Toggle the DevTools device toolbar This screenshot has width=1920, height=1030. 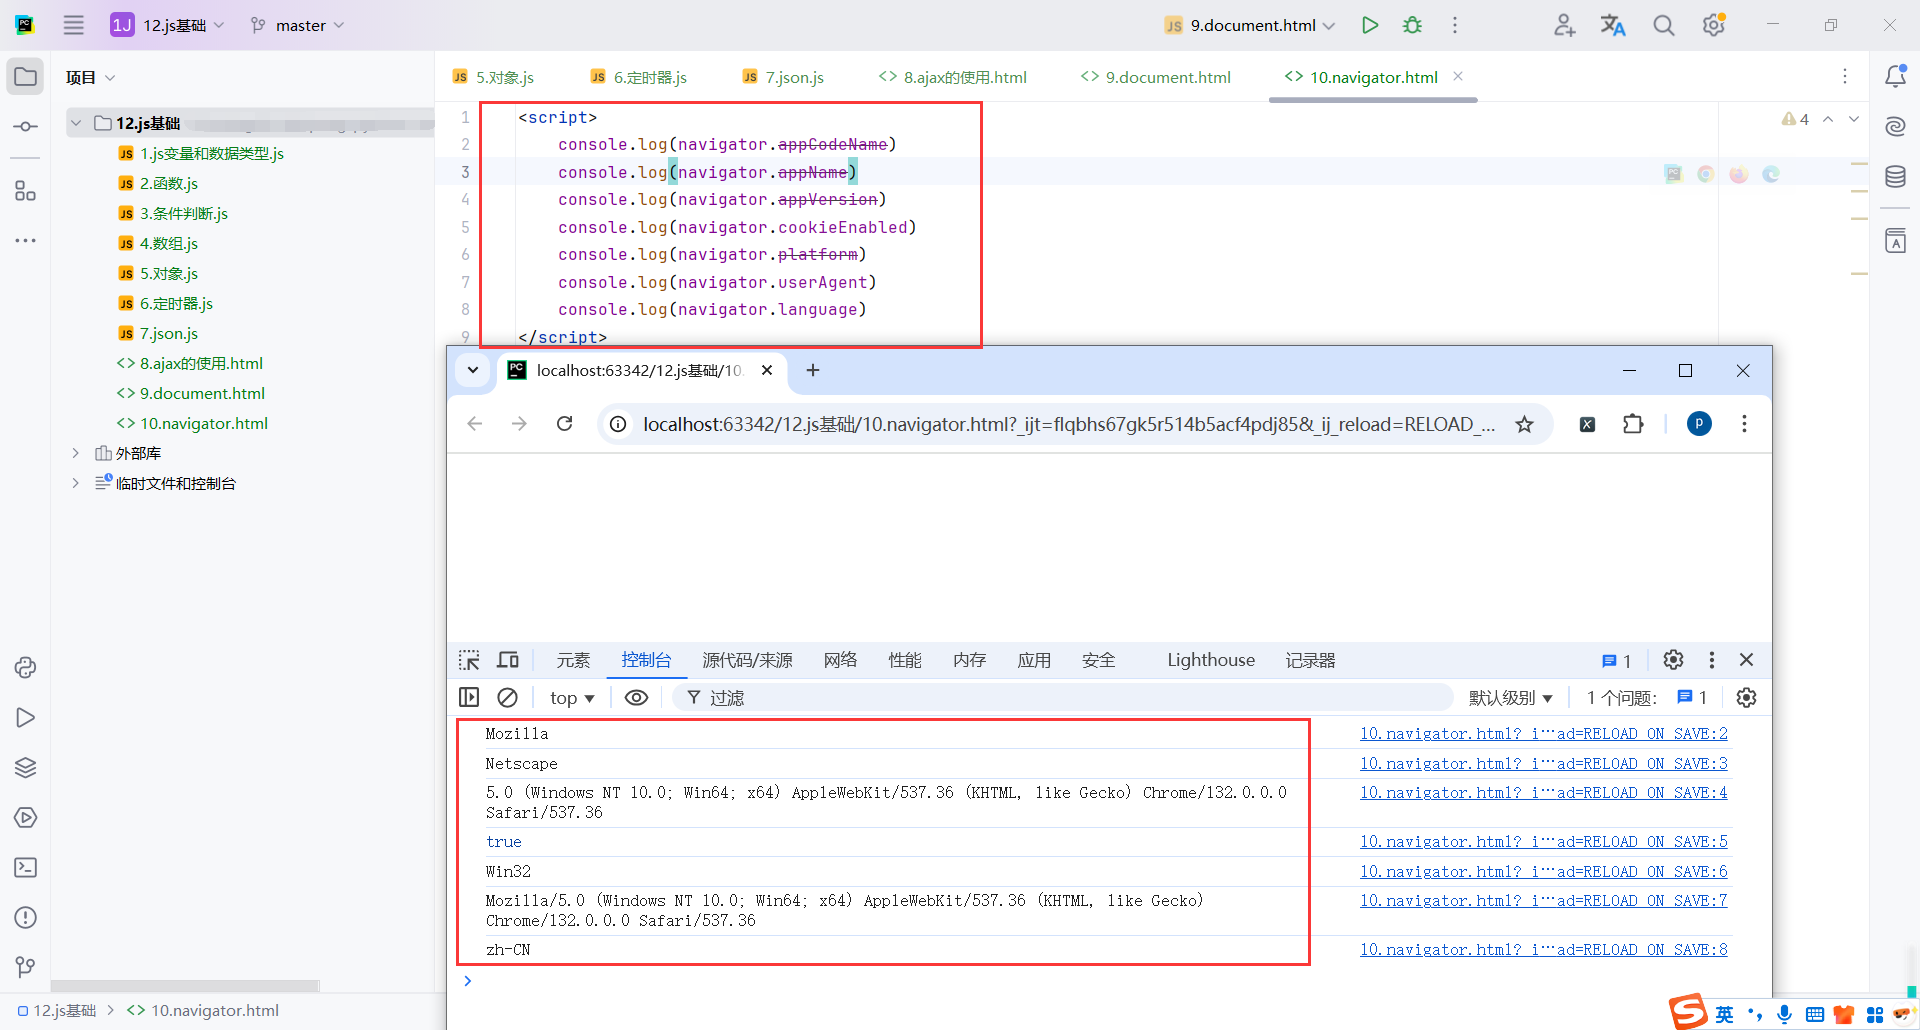(x=508, y=660)
